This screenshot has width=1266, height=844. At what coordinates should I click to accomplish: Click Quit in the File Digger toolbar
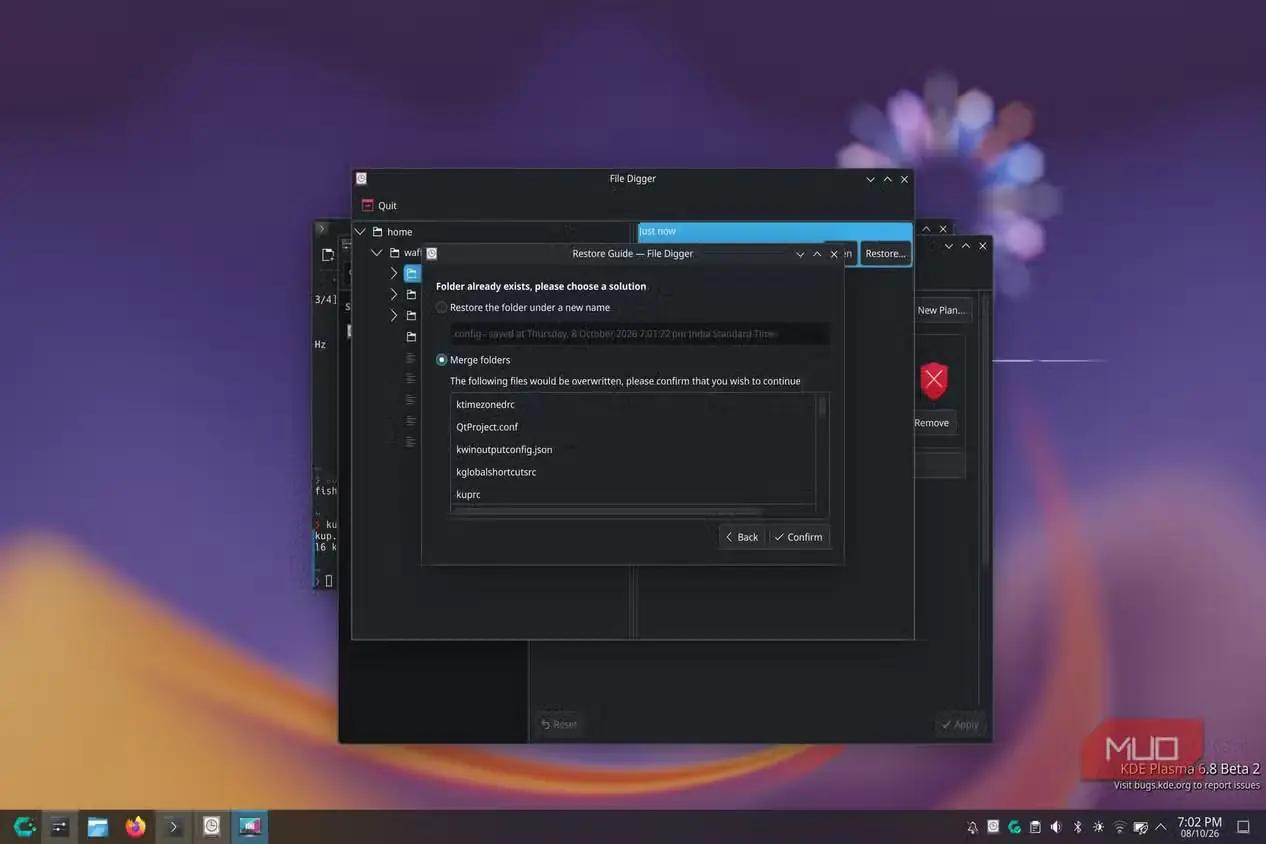(379, 206)
